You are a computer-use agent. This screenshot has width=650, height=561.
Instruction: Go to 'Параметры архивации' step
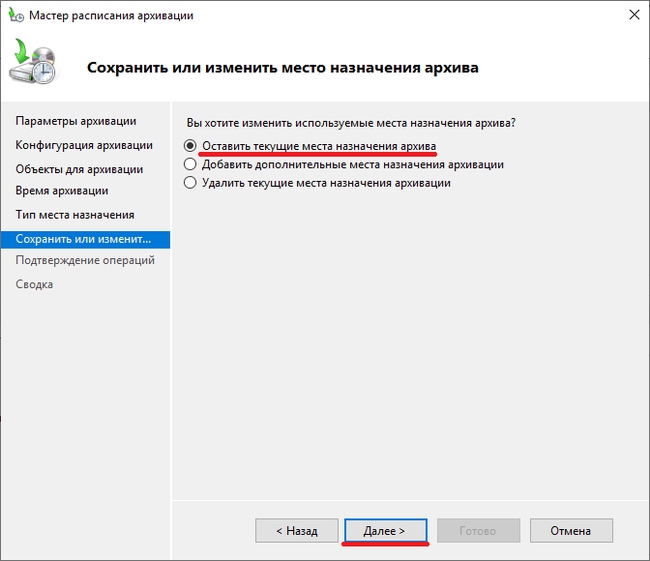pos(76,121)
